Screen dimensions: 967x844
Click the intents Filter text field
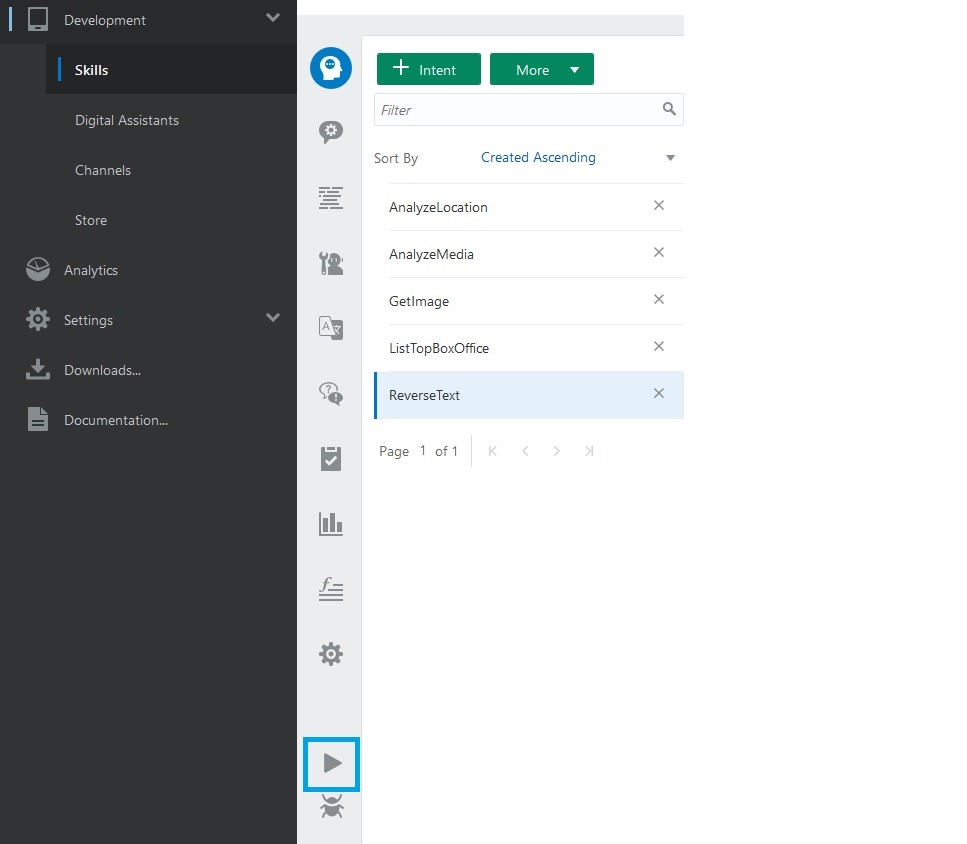tap(516, 110)
